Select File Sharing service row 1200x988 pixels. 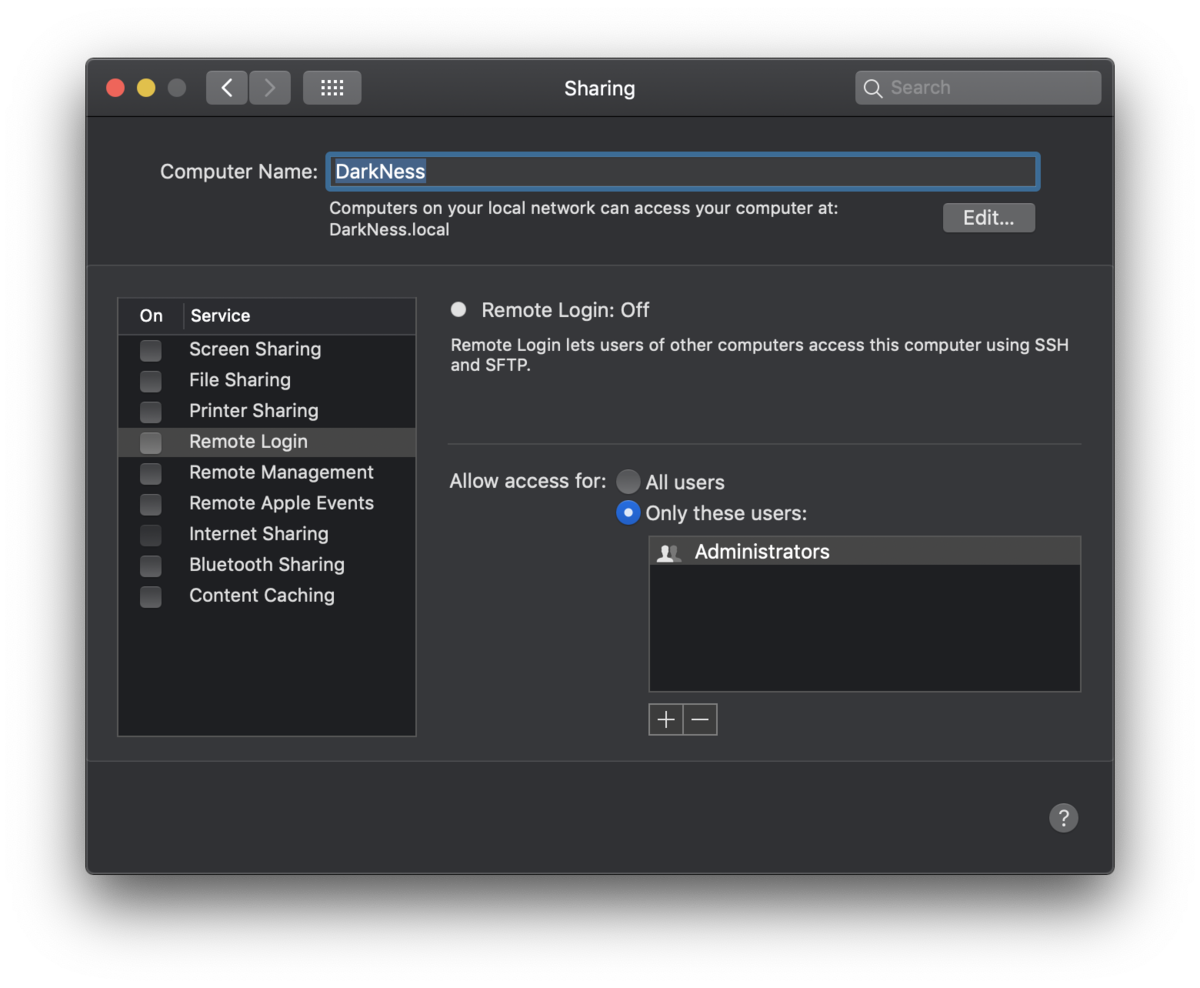(267, 381)
